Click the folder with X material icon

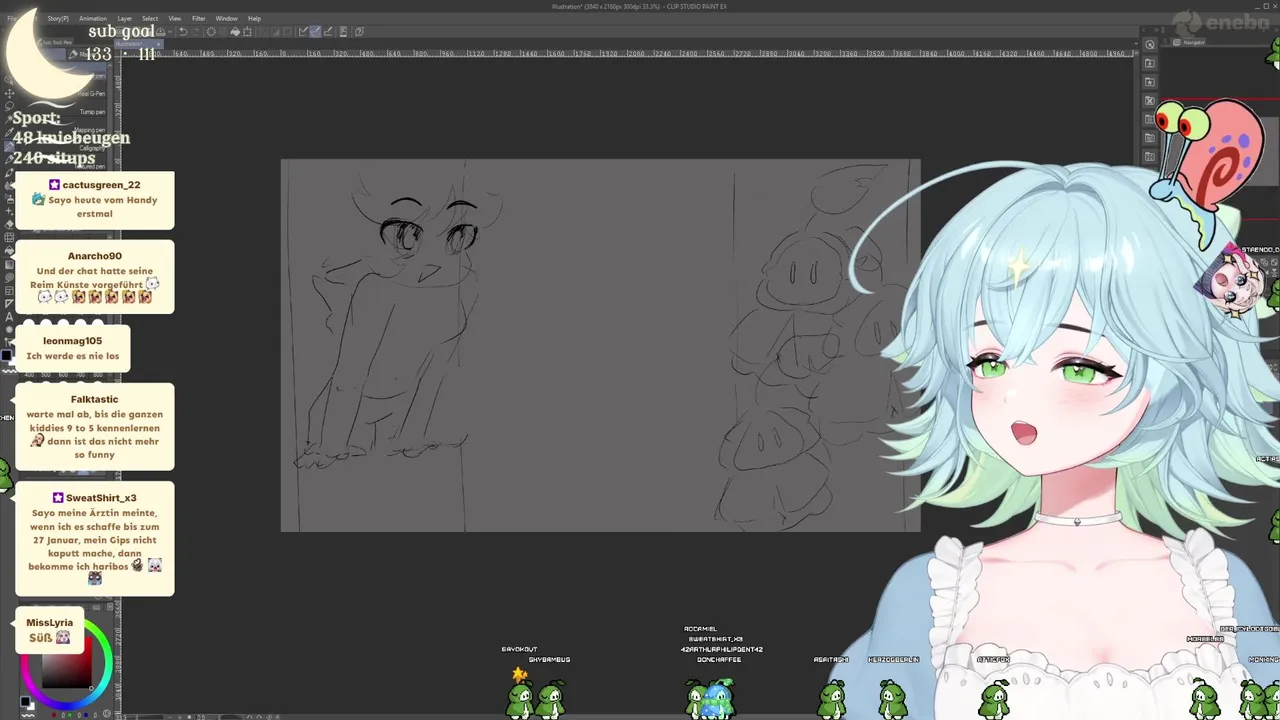pos(1150,101)
